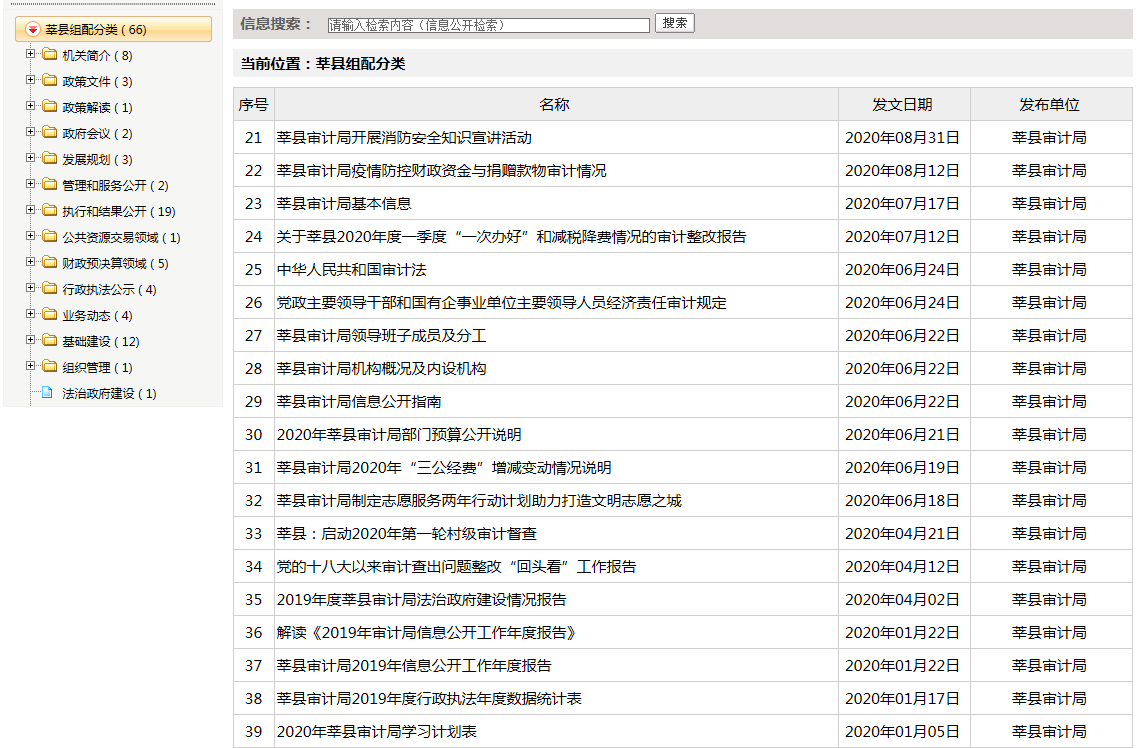Click the 序号 column header

253,105
